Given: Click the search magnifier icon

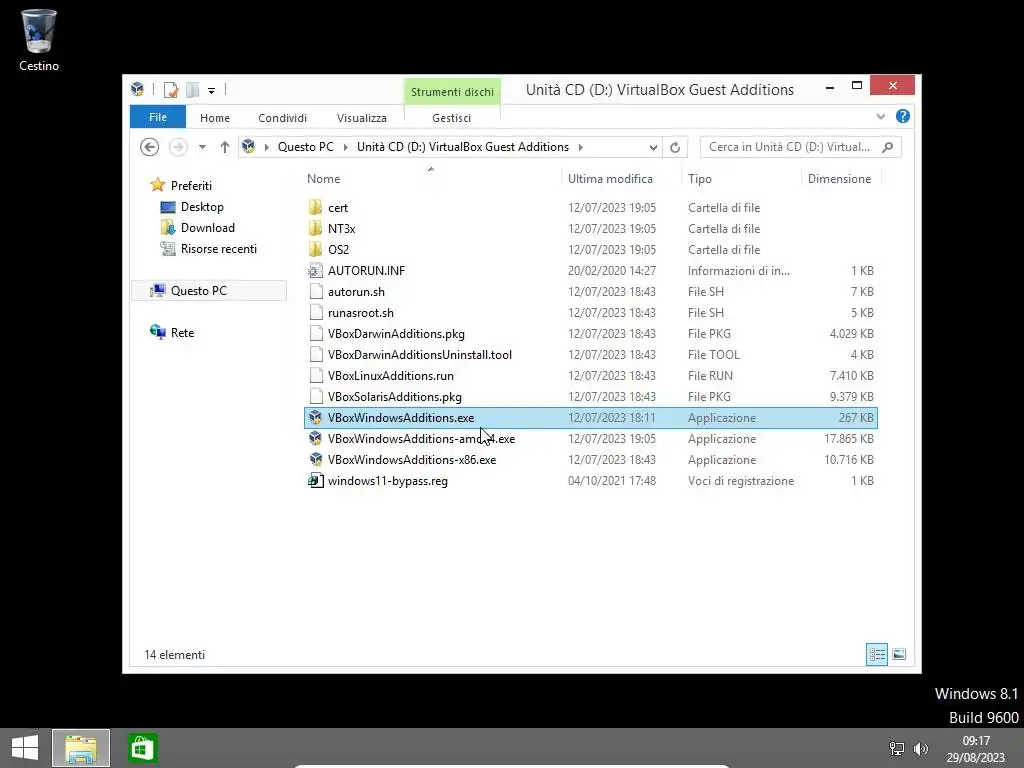Looking at the screenshot, I should point(888,147).
